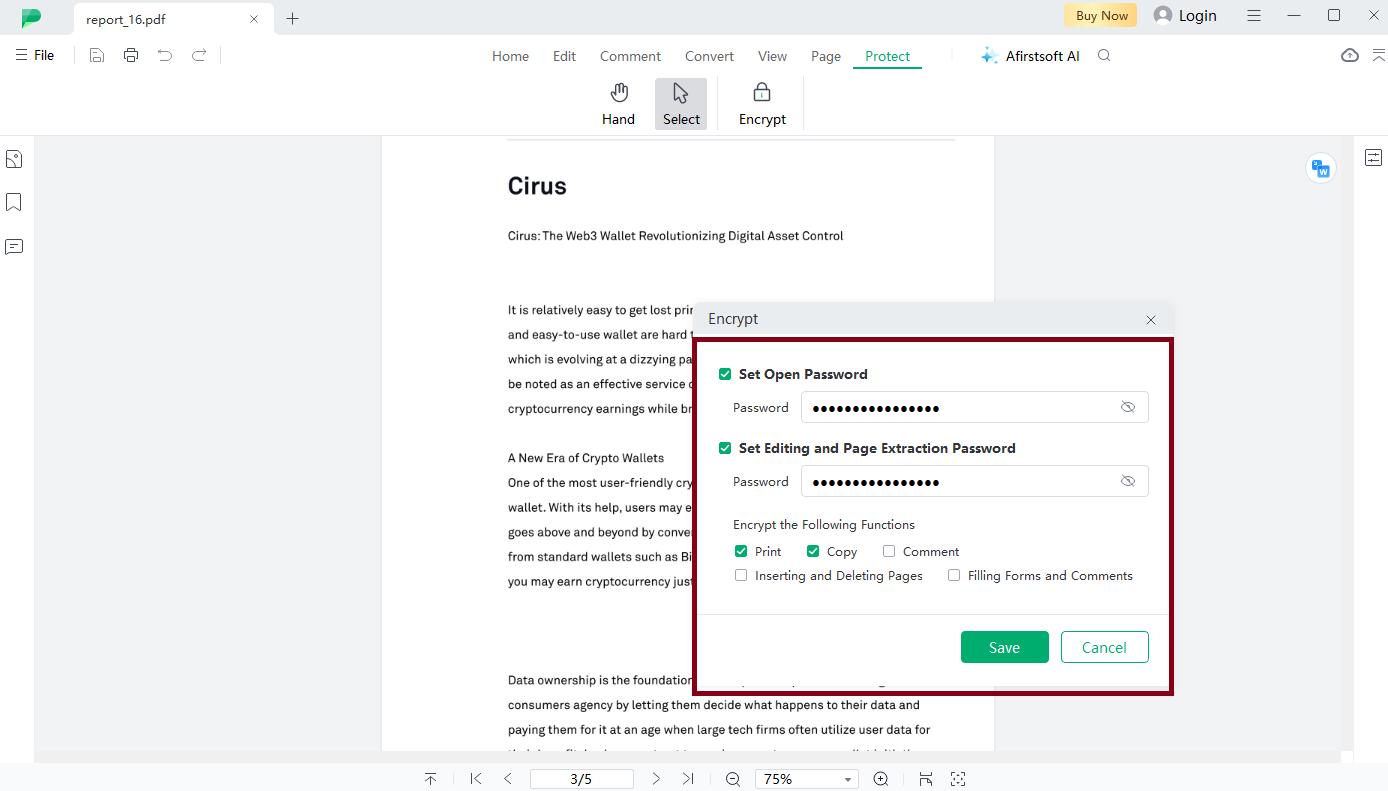Screen dimensions: 1388x791
Task: Click the Cirus heading in document
Action: tap(537, 186)
